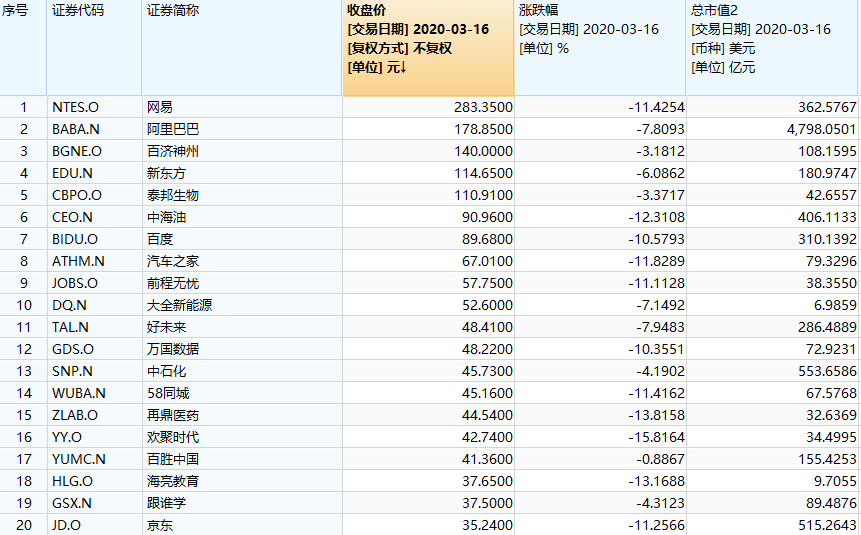Select security code SNP.N
This screenshot has height=535, width=861.
pos(72,371)
